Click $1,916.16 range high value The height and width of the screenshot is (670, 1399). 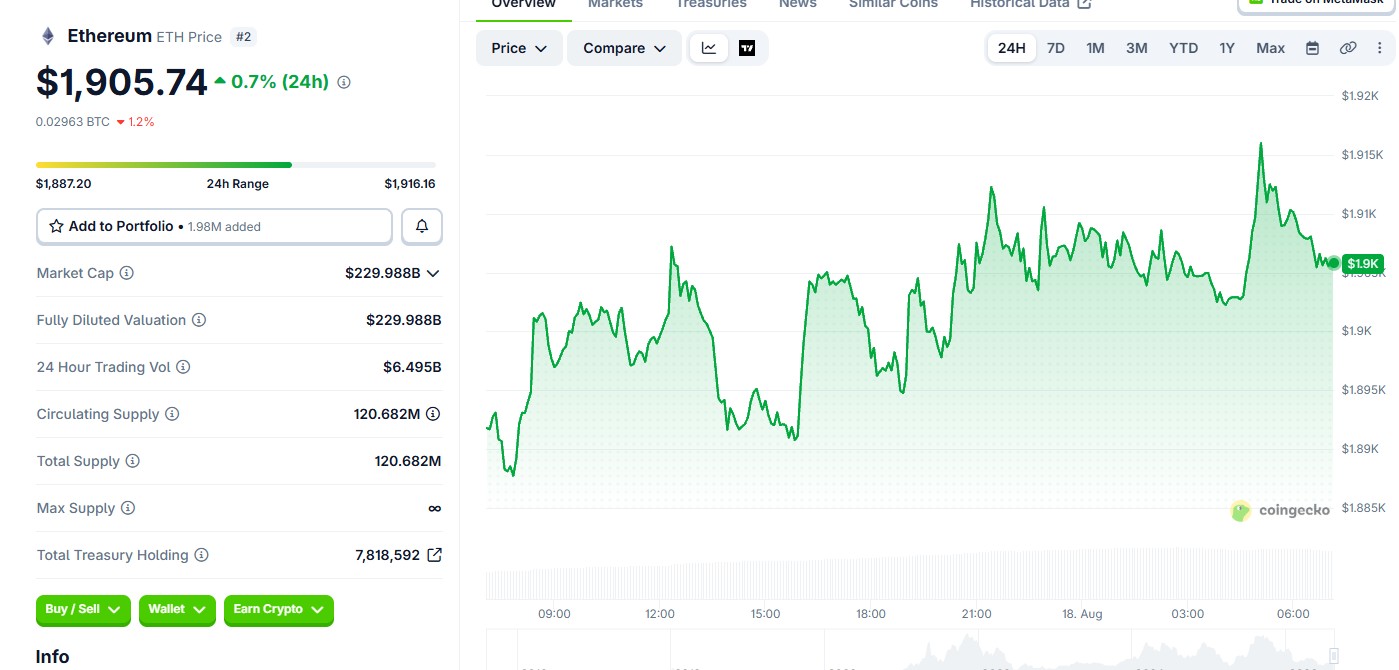(x=409, y=184)
